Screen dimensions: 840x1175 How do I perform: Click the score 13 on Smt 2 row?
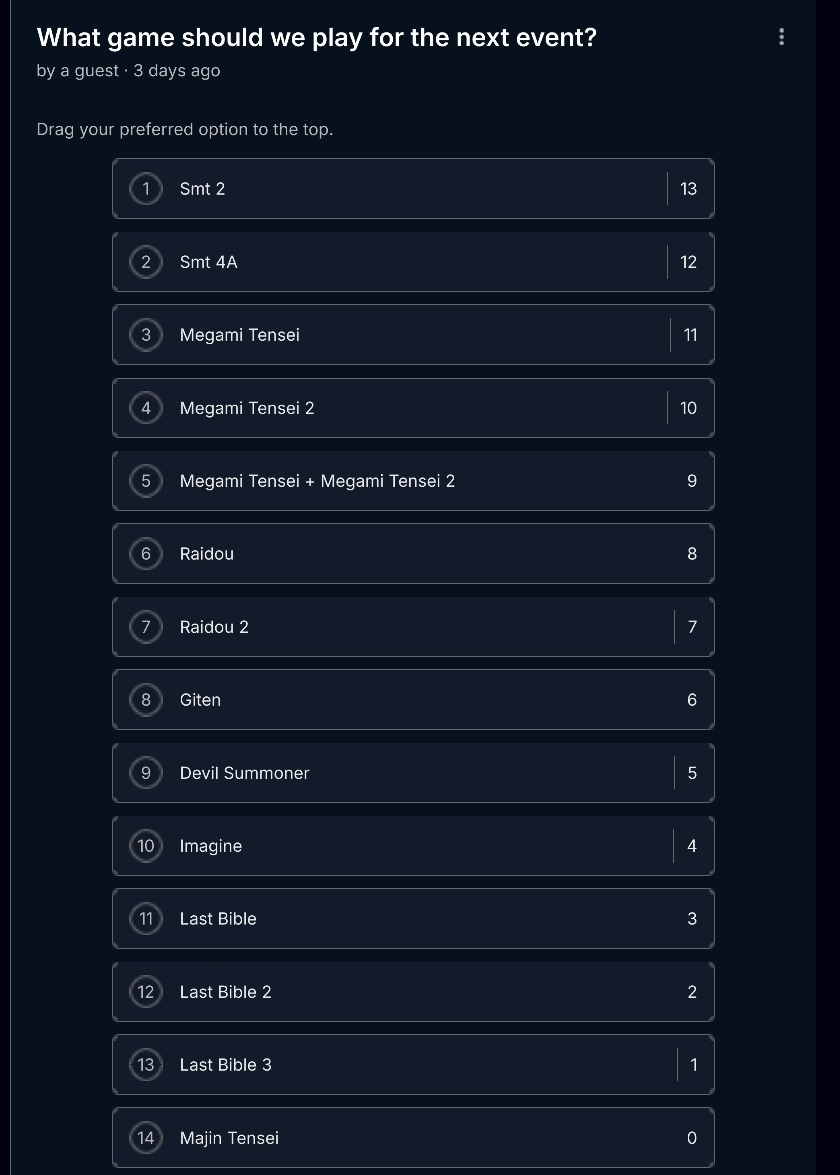689,189
